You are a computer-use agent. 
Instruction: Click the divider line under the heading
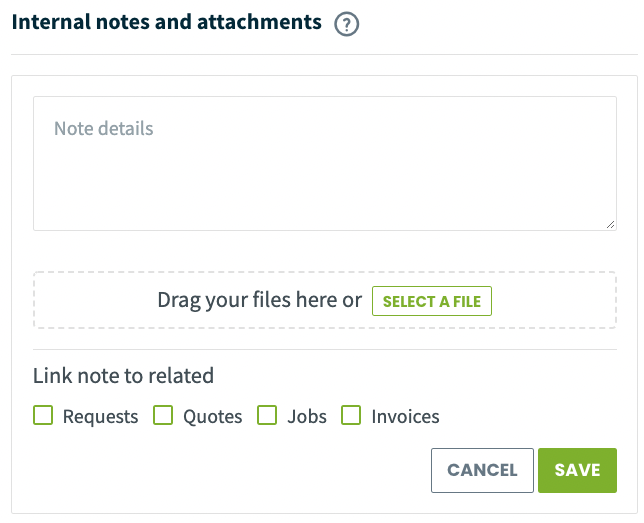[324, 54]
